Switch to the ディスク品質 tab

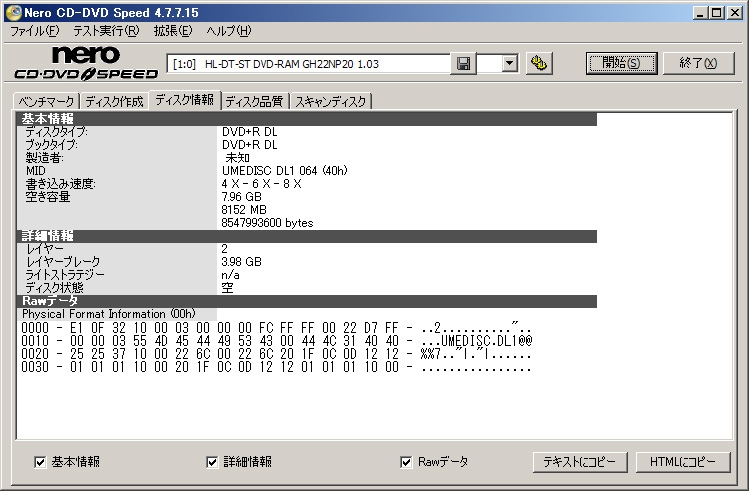click(254, 101)
